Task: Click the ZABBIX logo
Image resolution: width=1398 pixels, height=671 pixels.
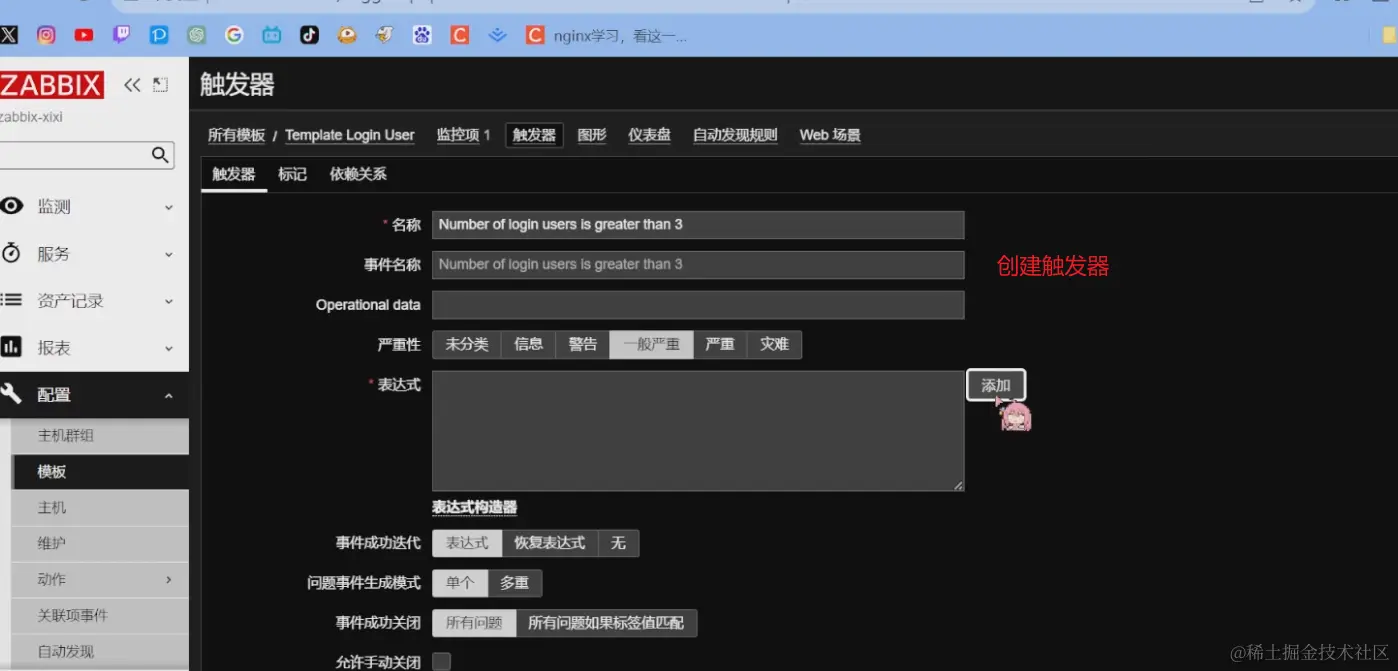Action: [x=52, y=85]
